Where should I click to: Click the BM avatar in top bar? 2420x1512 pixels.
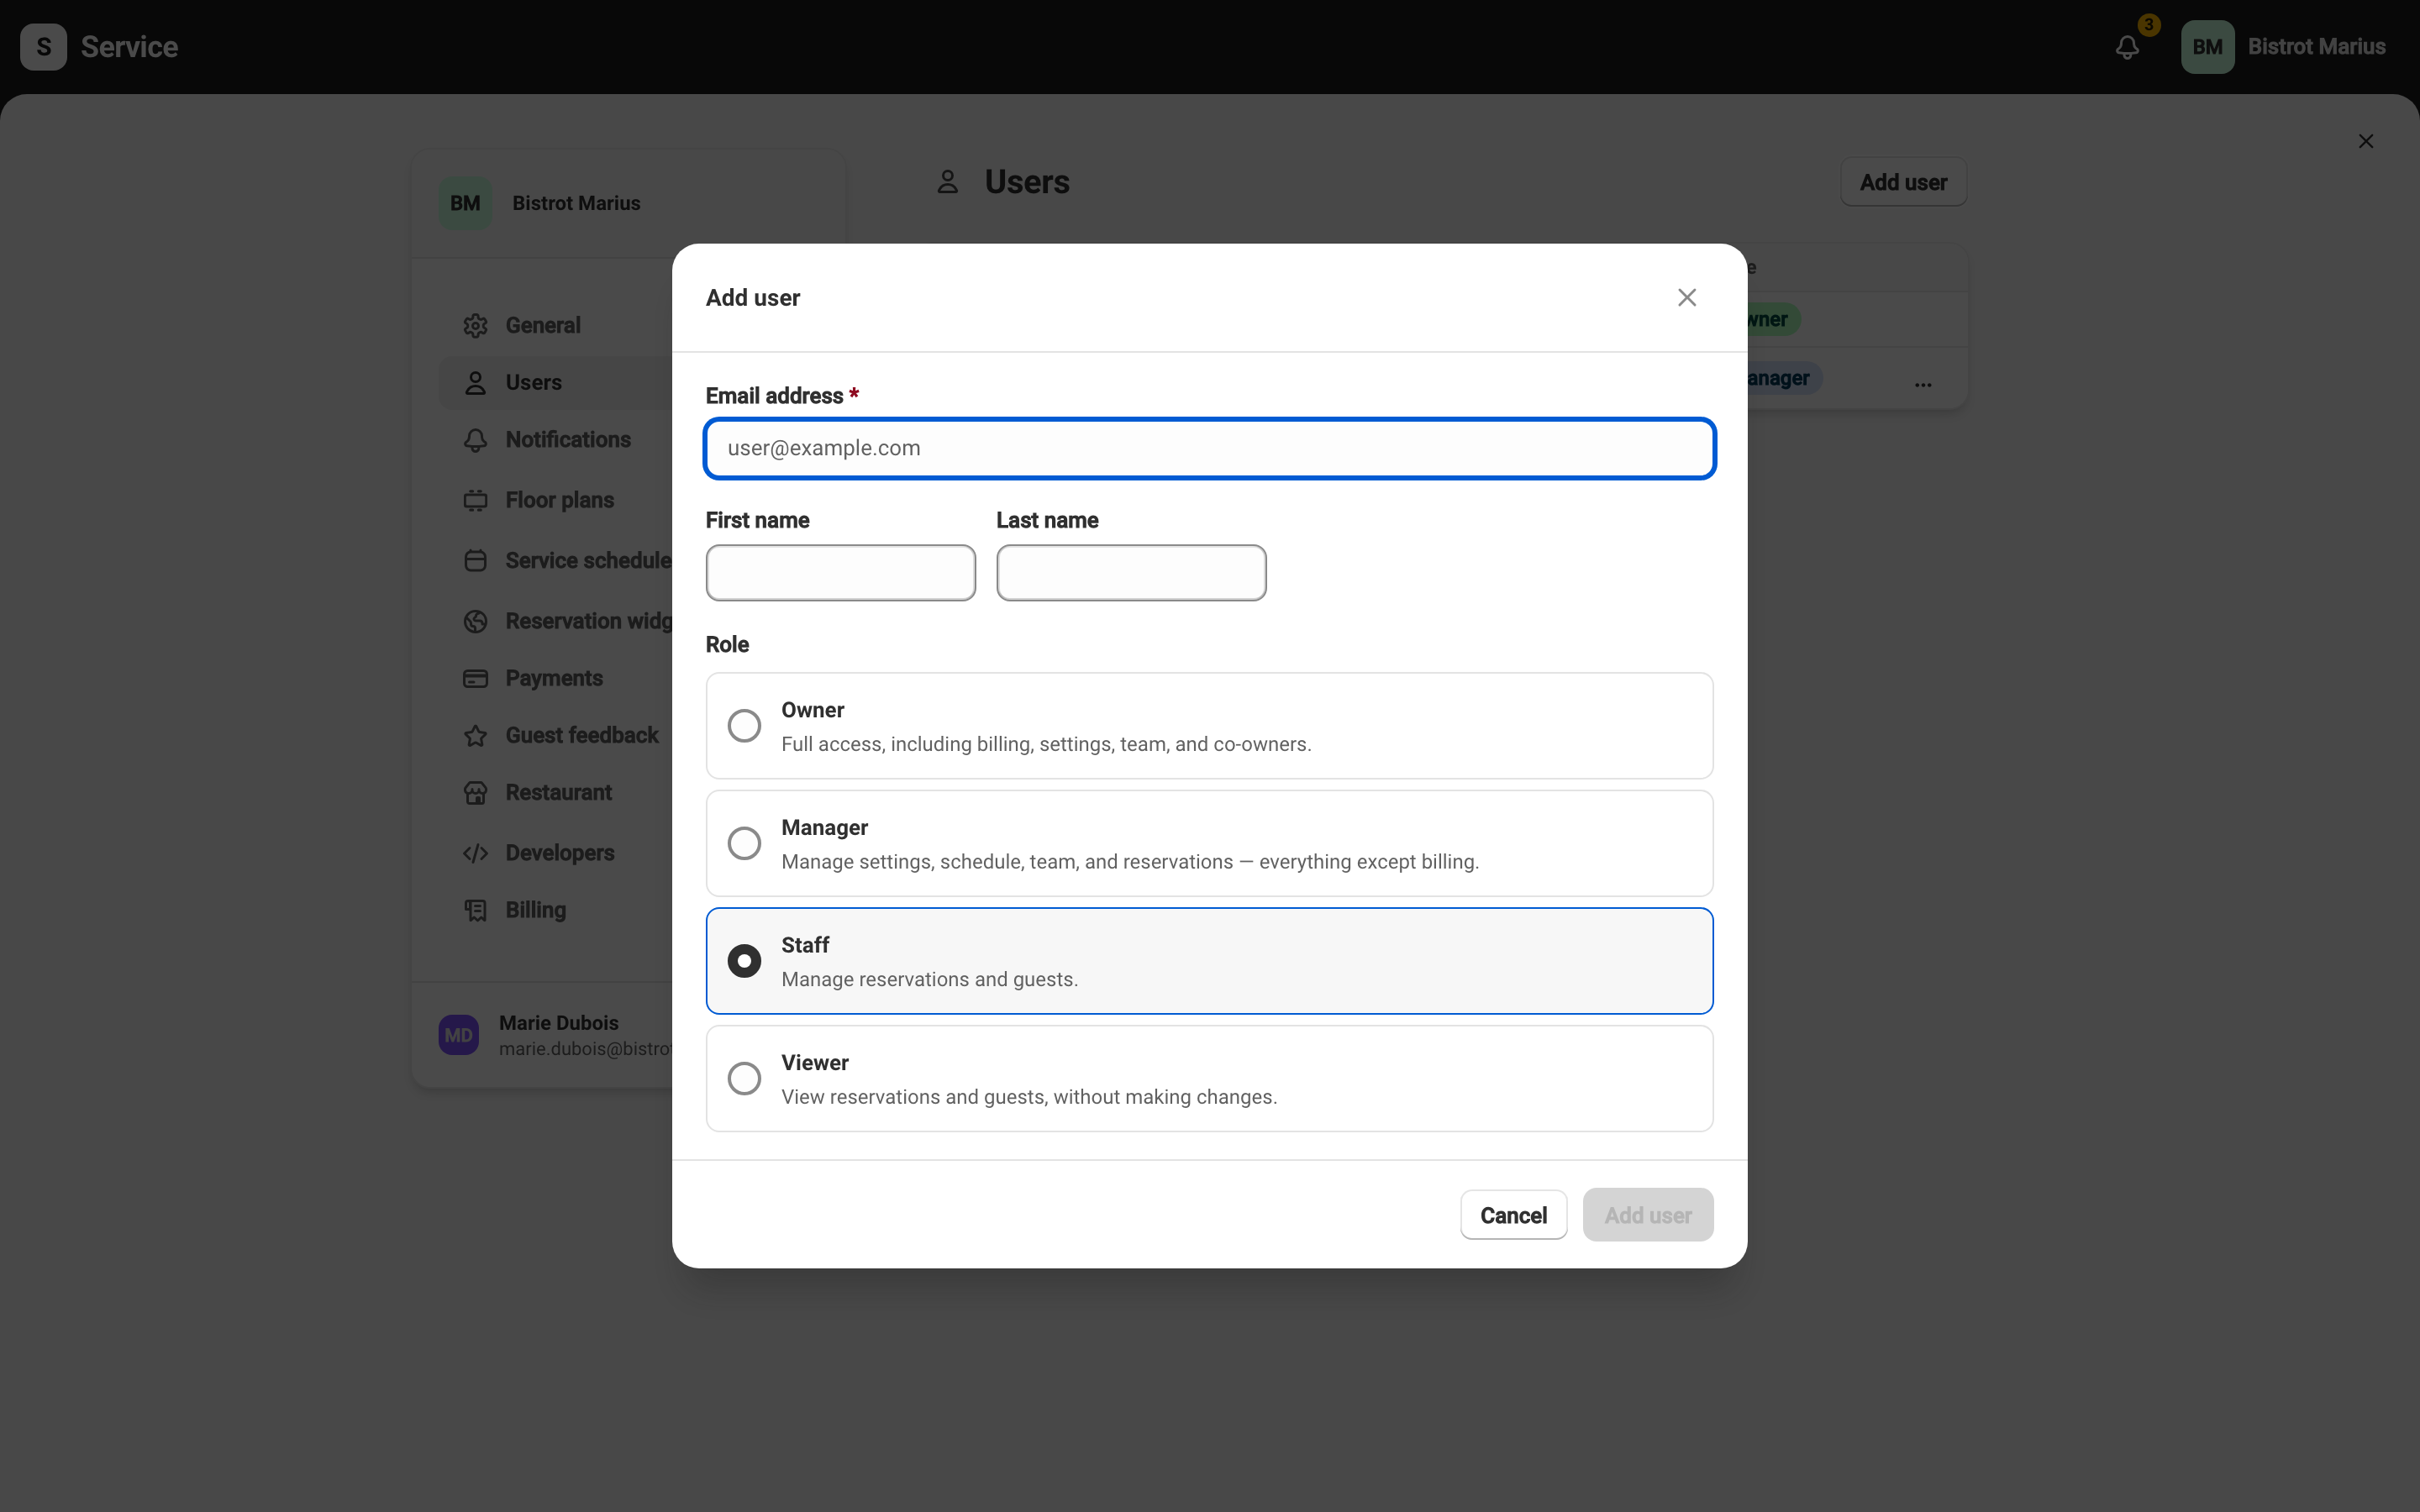pos(2207,47)
